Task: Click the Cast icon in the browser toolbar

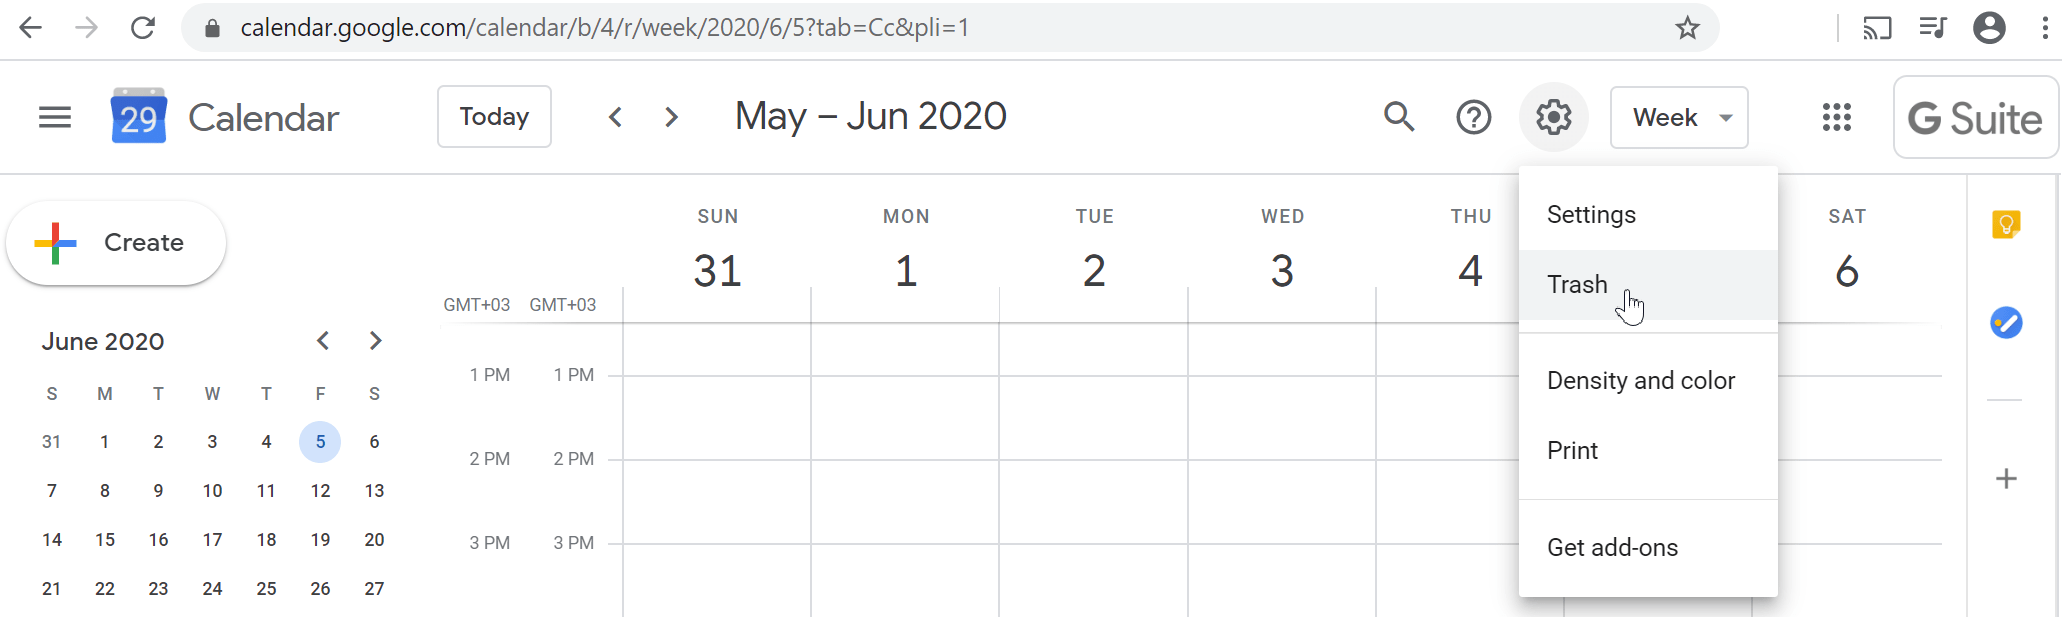Action: point(1878,28)
